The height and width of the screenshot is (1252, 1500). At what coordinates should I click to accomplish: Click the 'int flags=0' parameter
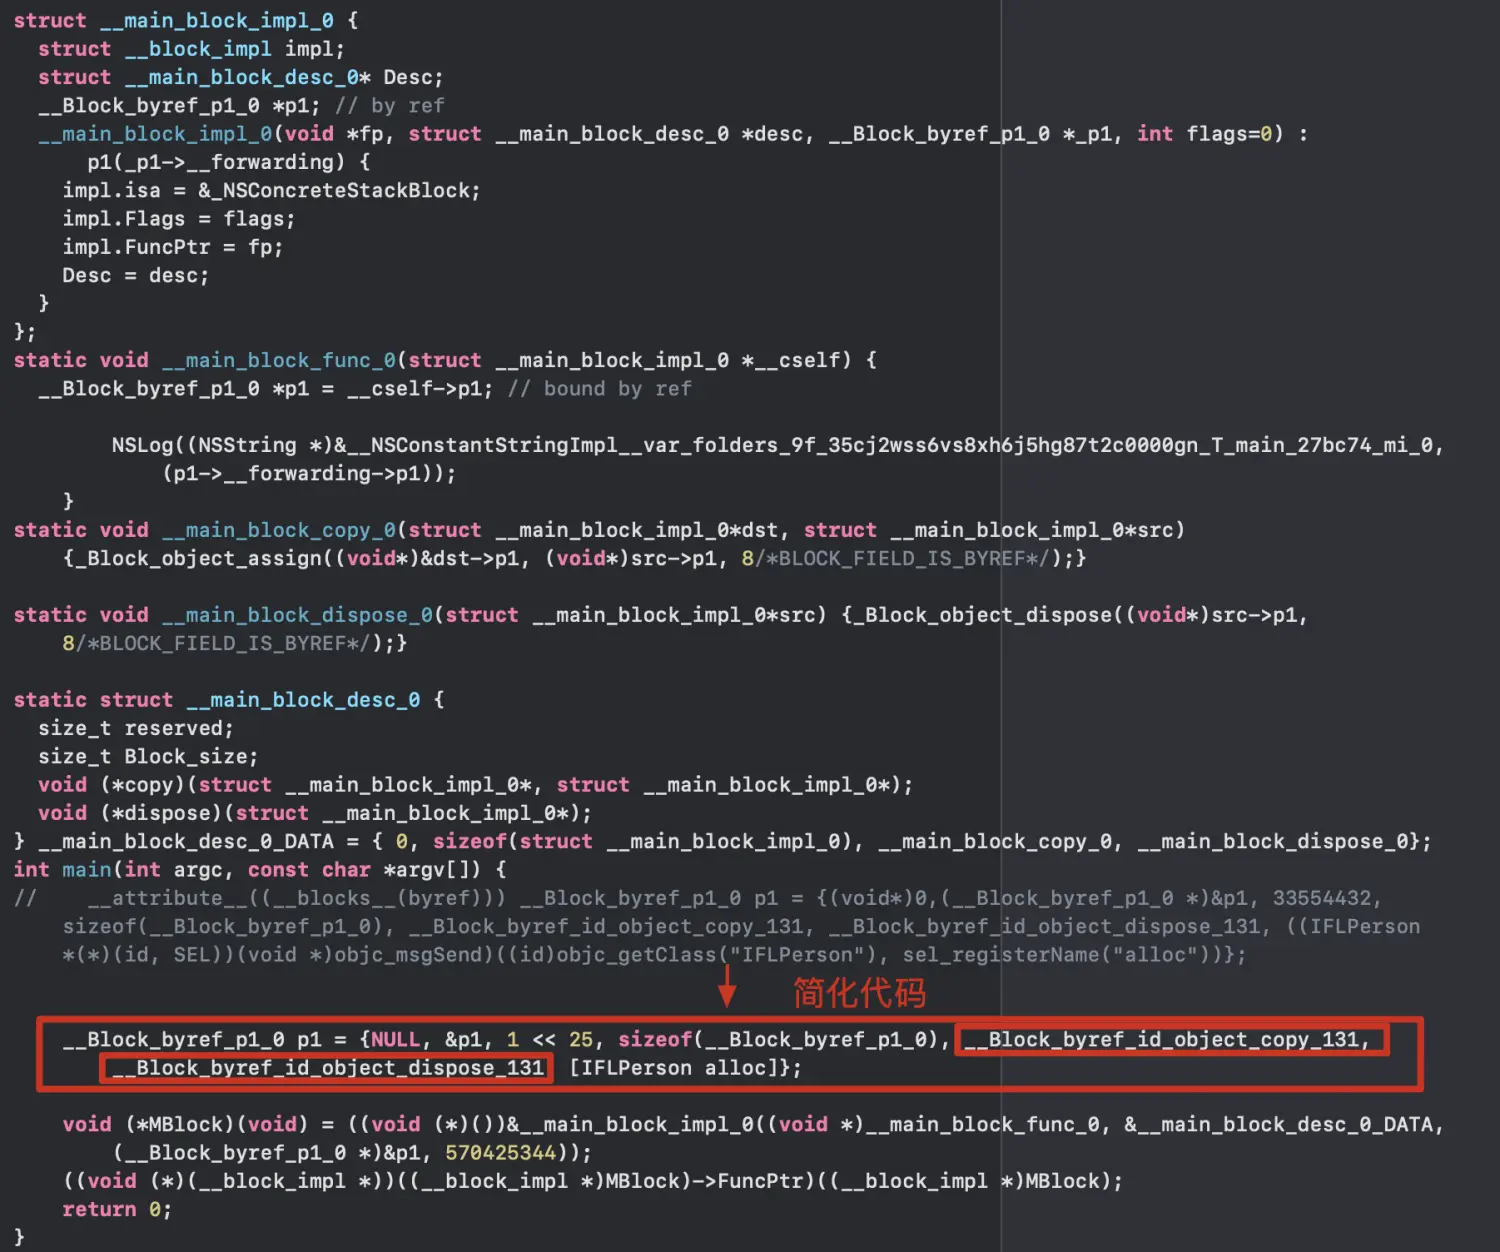1209,134
